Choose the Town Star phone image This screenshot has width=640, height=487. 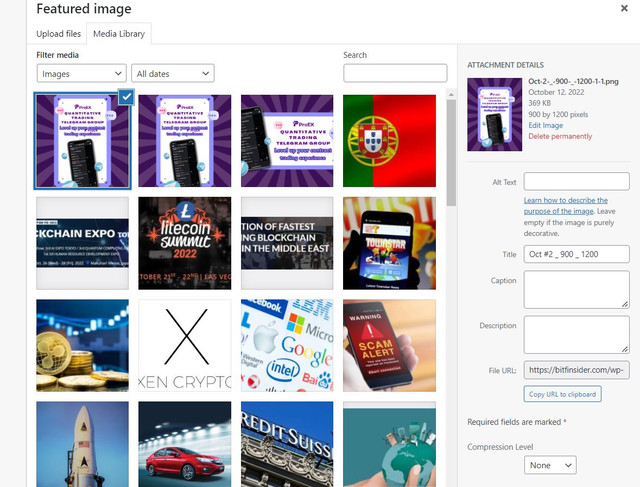389,243
